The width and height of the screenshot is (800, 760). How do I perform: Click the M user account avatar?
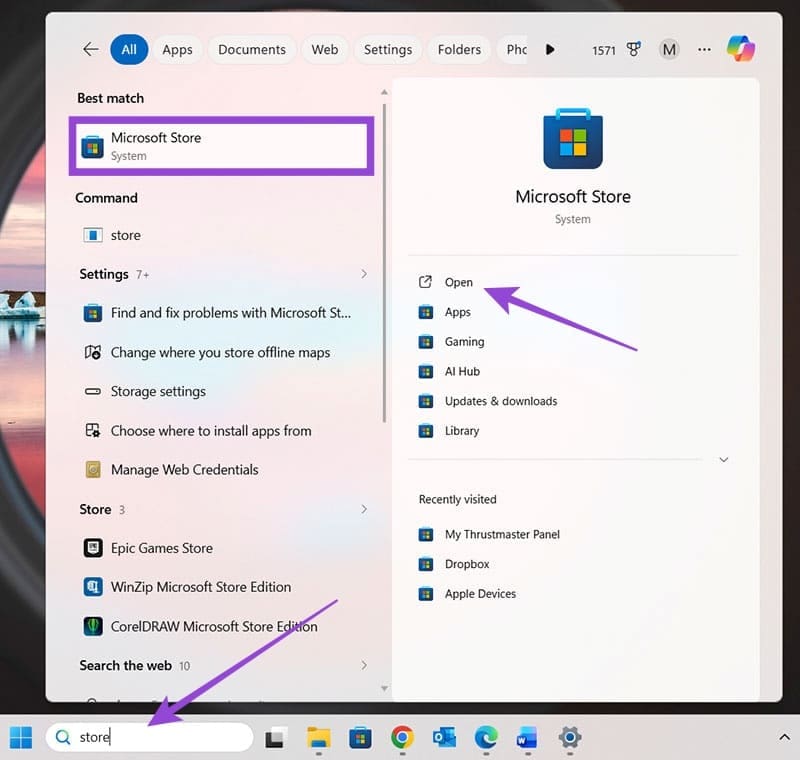(669, 49)
